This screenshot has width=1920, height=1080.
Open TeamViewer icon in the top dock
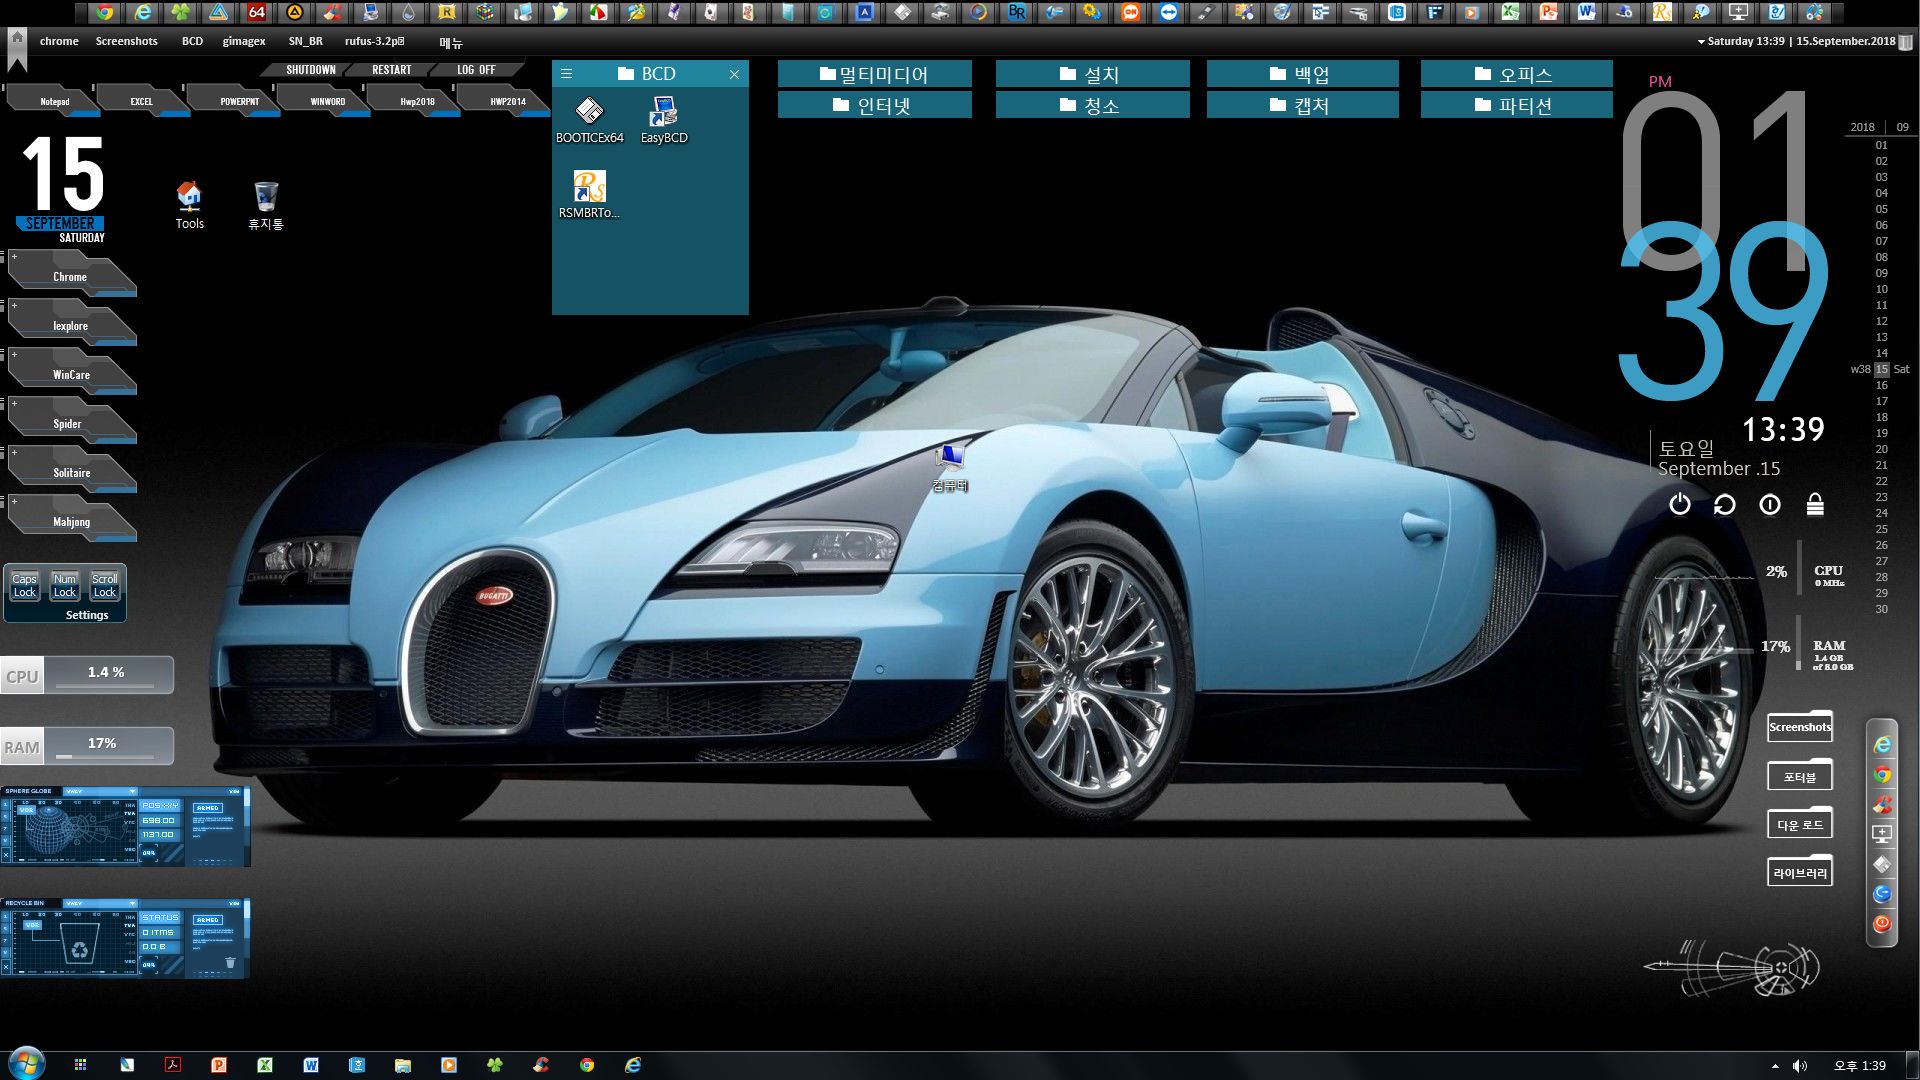(1169, 13)
